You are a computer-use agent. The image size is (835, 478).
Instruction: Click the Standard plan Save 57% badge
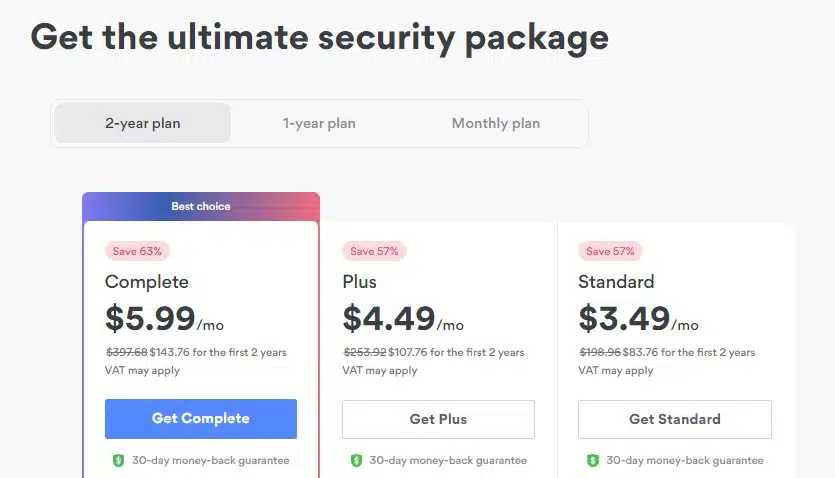click(610, 251)
